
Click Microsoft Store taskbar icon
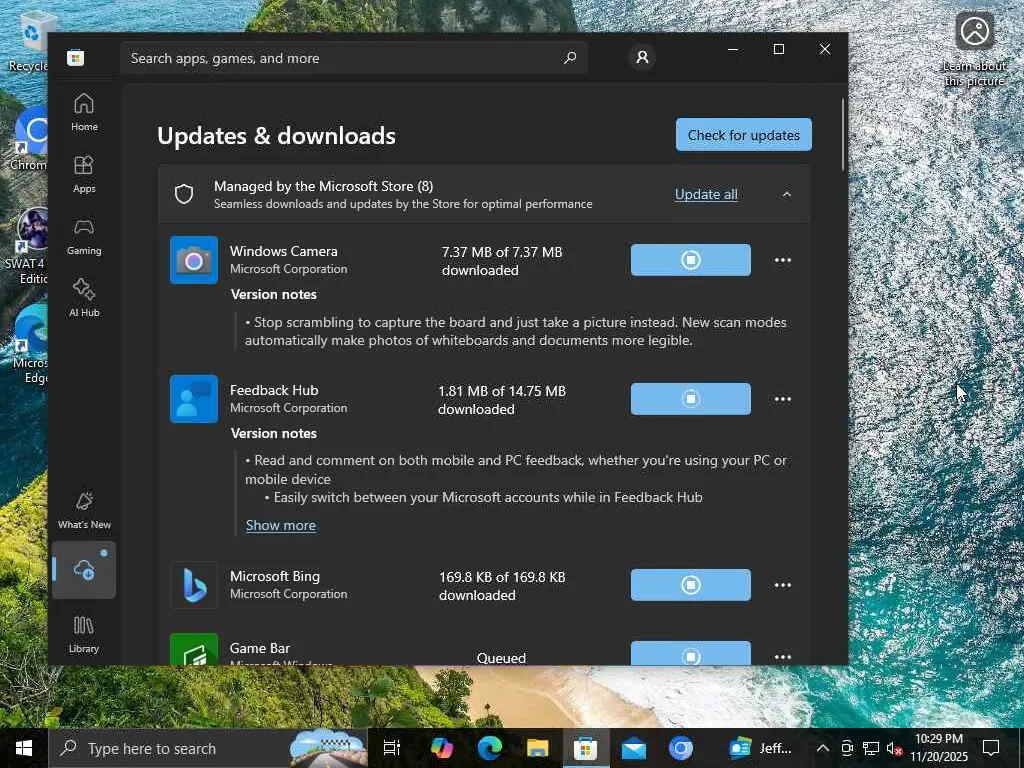click(x=585, y=748)
